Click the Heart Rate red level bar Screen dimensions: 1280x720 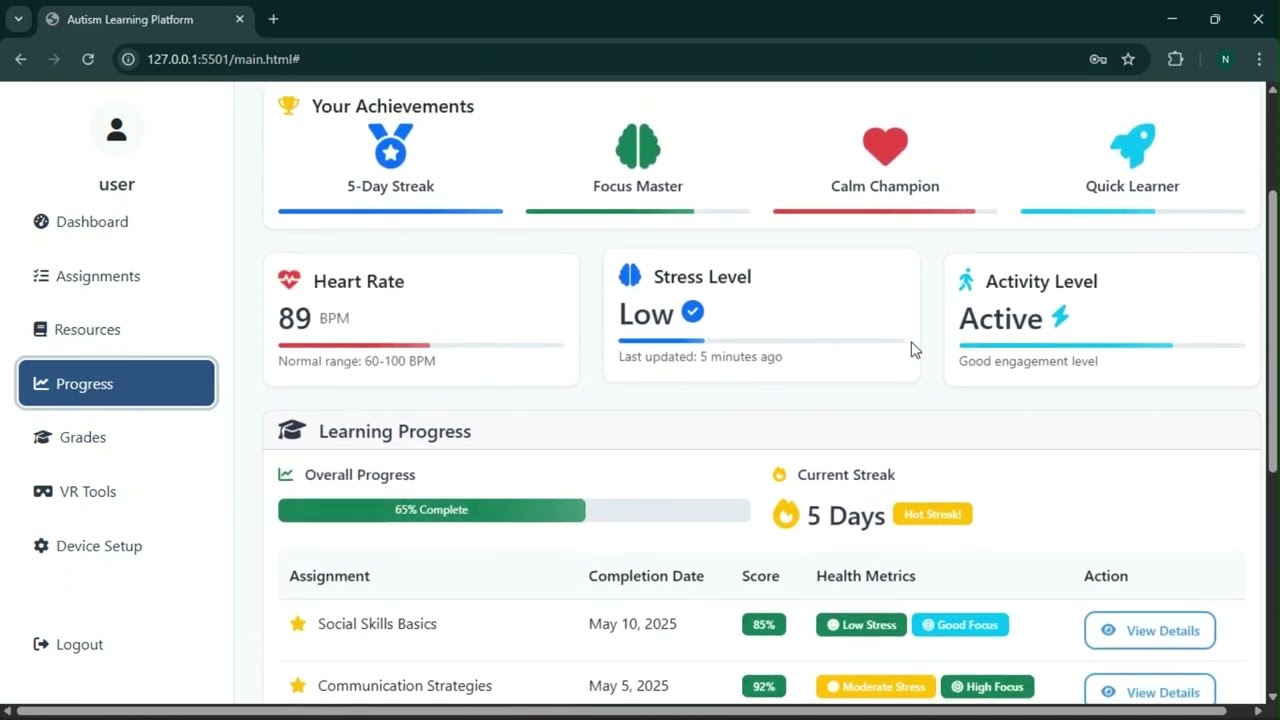(421, 345)
